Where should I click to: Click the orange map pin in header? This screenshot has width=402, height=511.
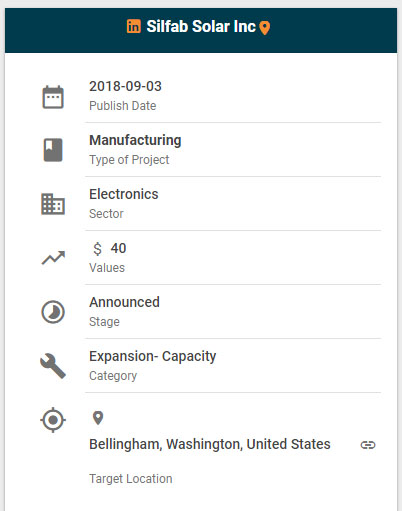tap(265, 28)
